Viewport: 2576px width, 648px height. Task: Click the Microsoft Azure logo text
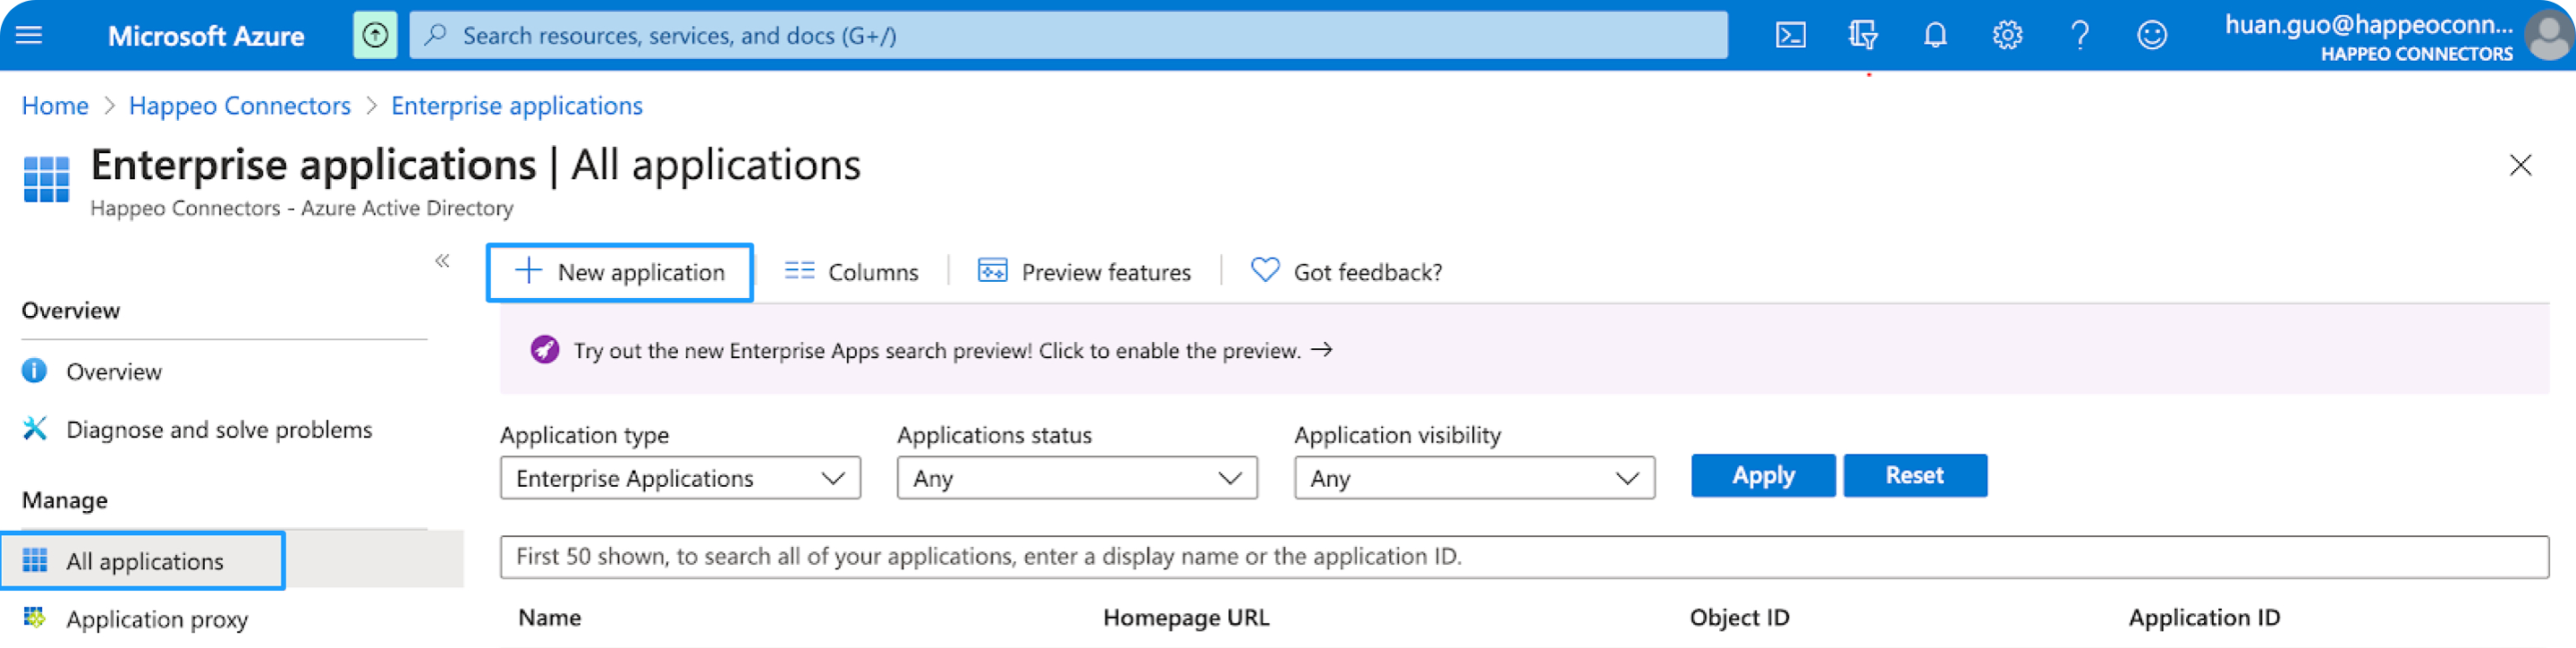point(206,36)
